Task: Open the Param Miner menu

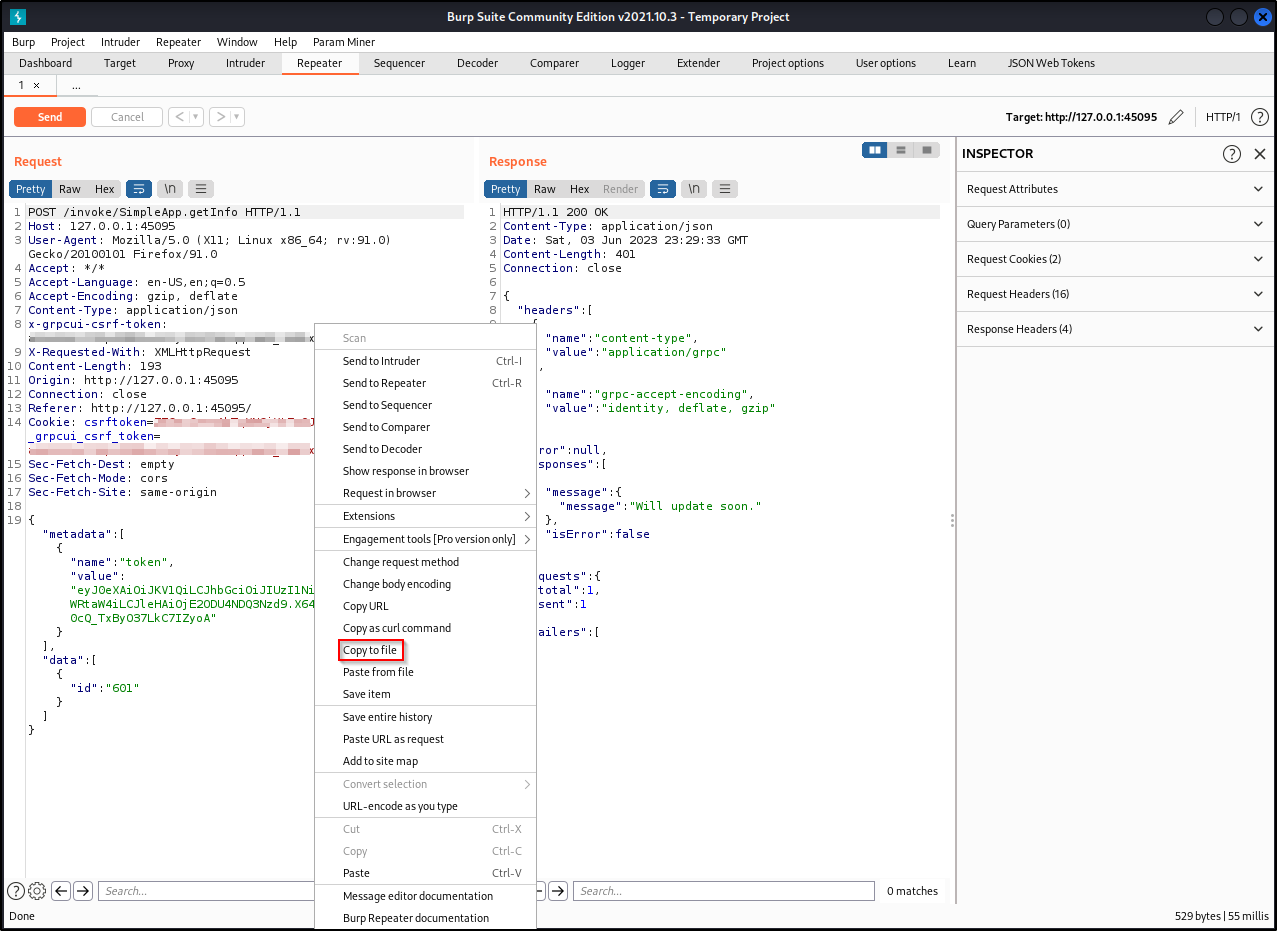Action: 344,42
